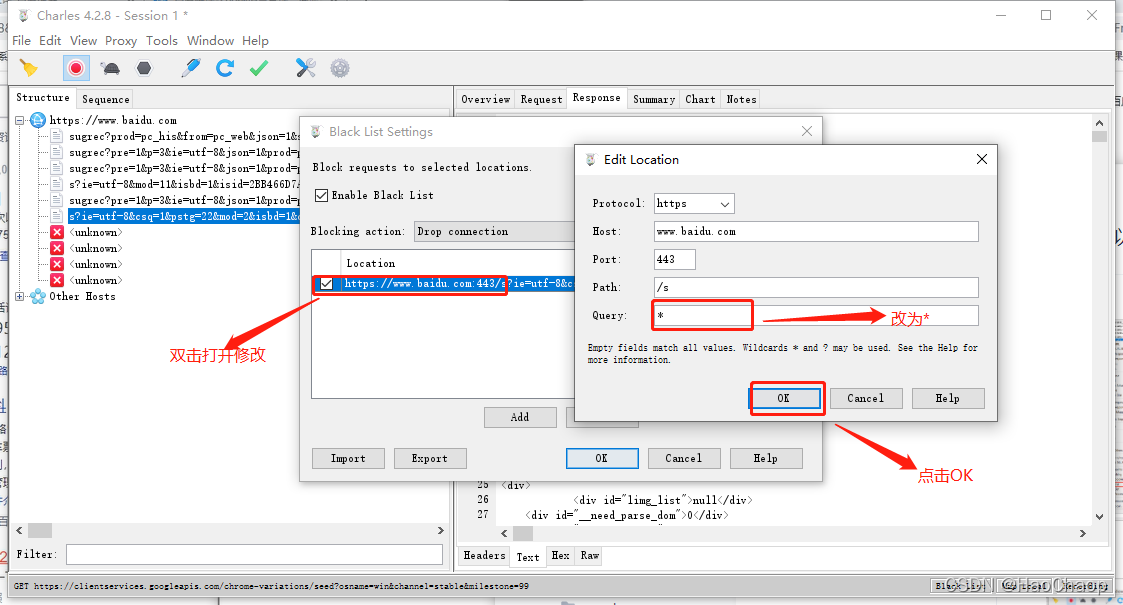Open the Blocking action dropdown
The image size is (1123, 605).
click(494, 231)
